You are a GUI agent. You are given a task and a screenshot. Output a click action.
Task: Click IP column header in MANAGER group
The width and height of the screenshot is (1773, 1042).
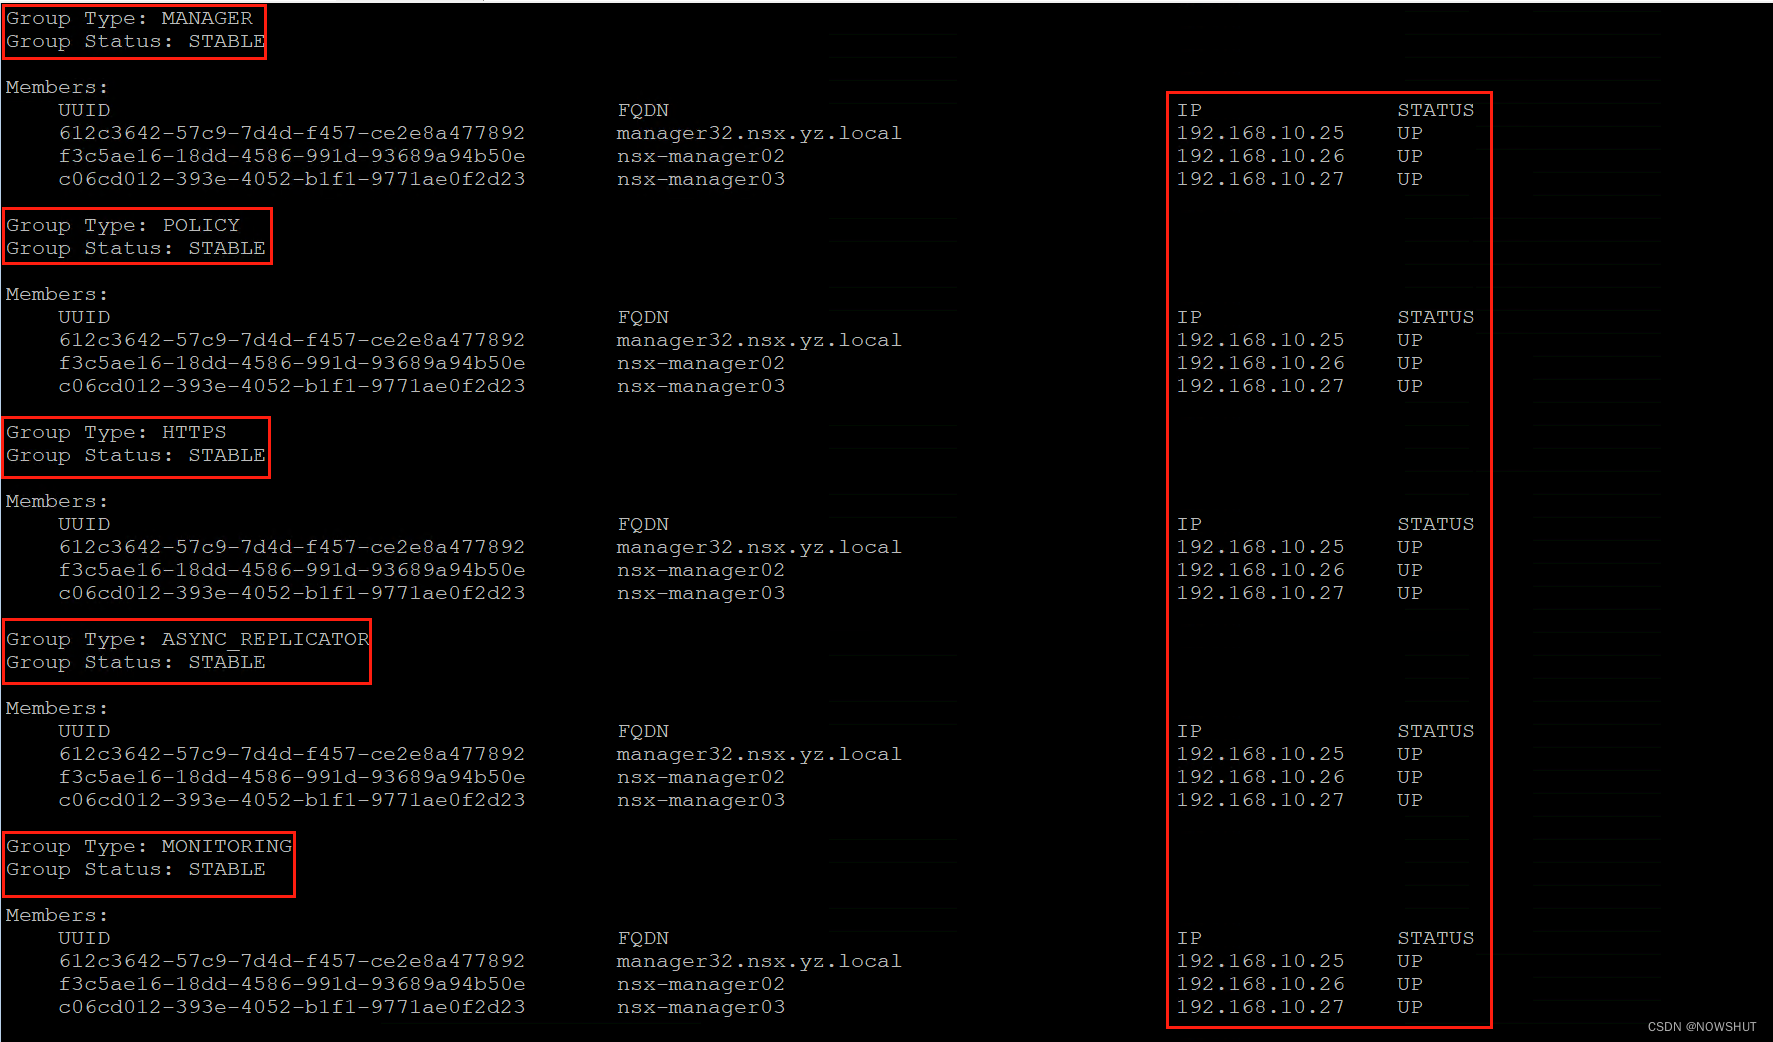[1189, 110]
